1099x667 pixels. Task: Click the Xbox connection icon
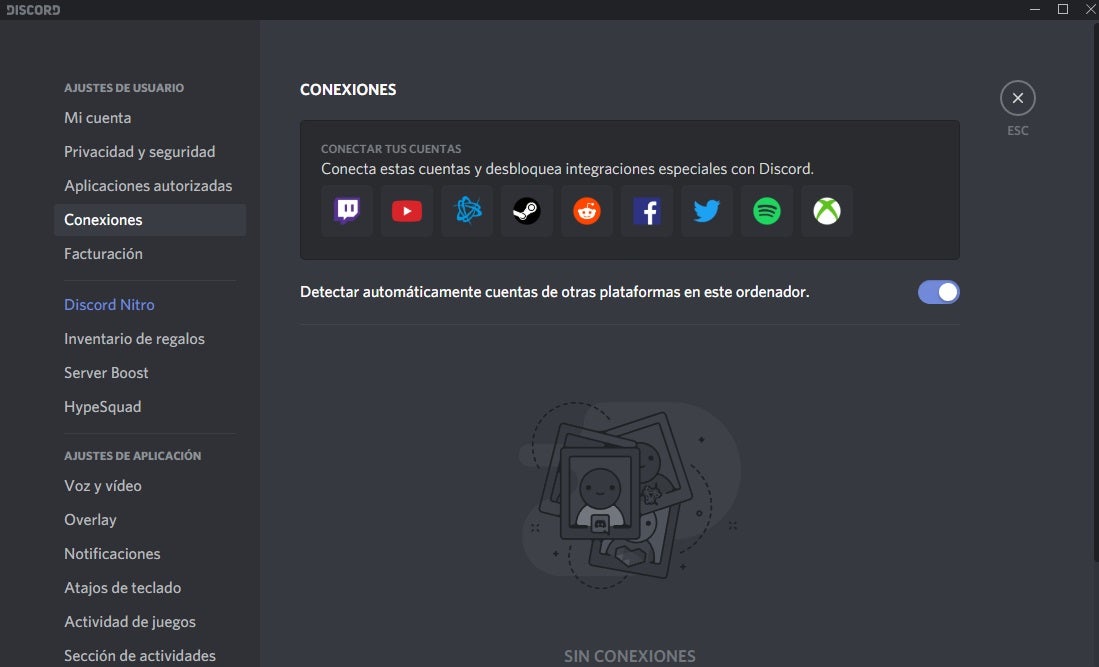[827, 211]
